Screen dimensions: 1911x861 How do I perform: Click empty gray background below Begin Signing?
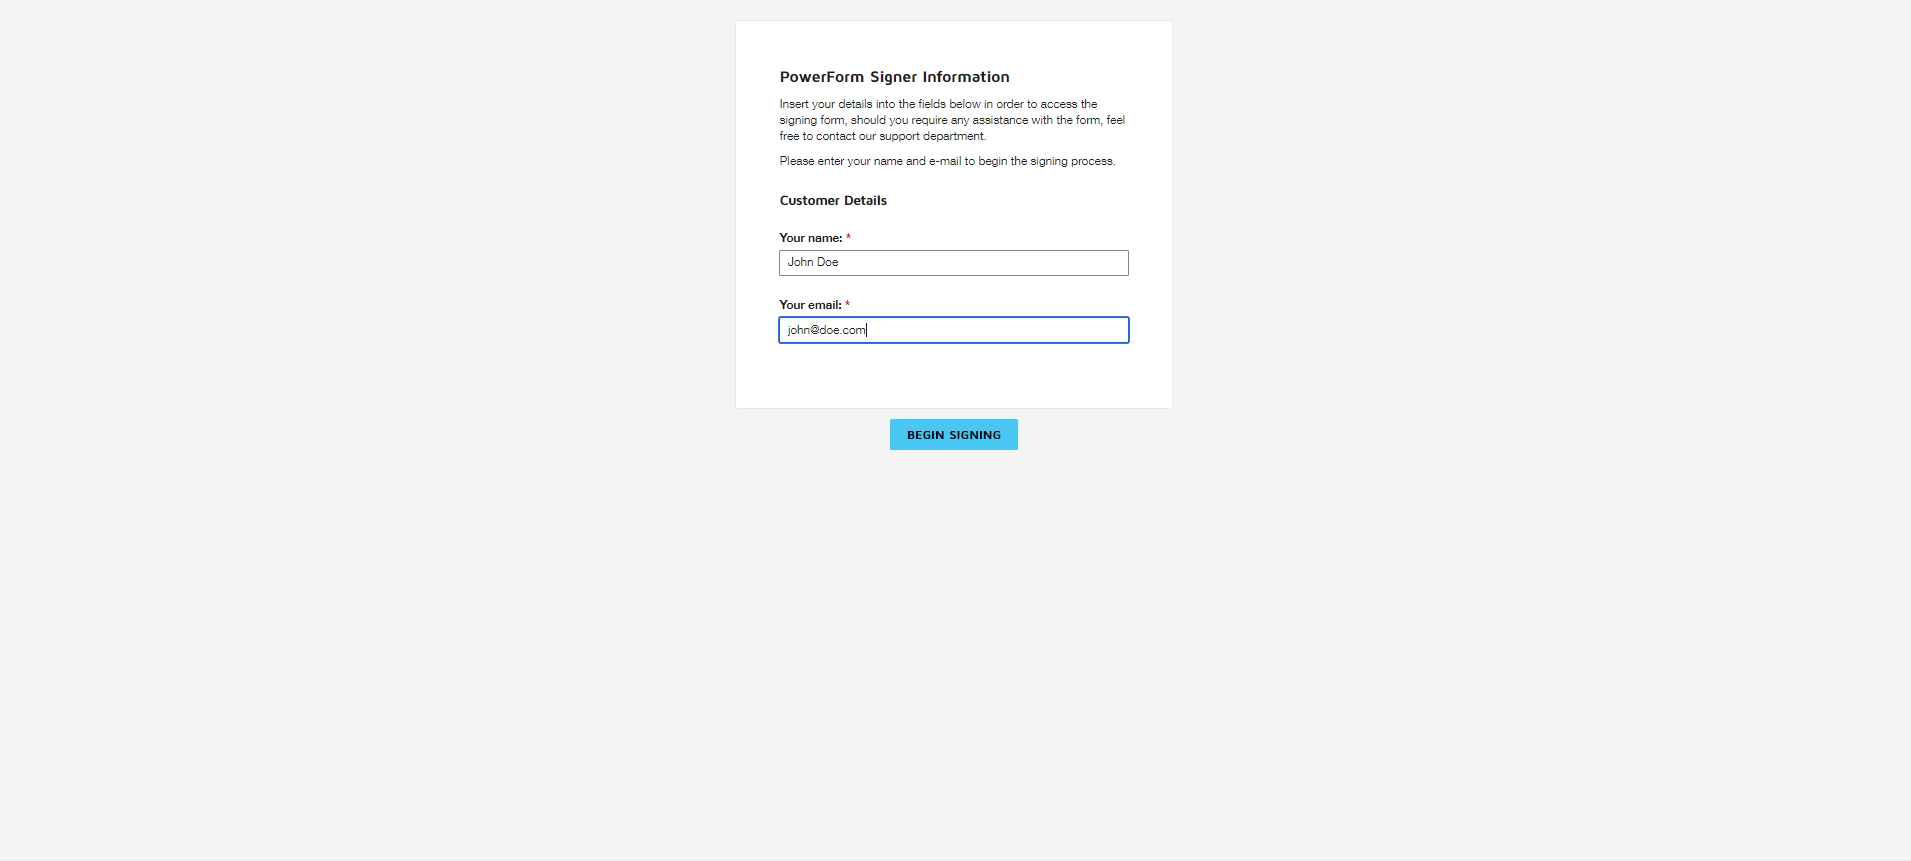pyautogui.click(x=953, y=620)
